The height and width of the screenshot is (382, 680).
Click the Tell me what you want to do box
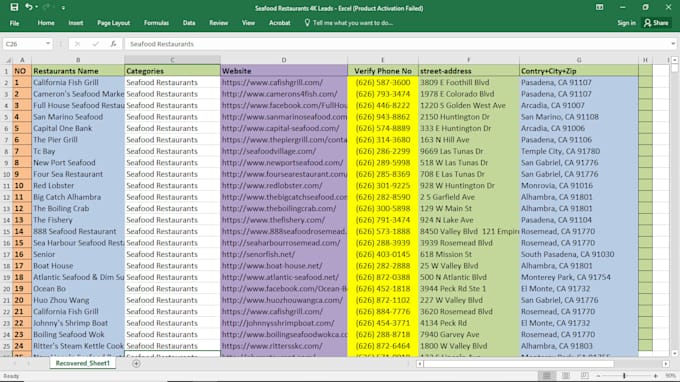349,23
